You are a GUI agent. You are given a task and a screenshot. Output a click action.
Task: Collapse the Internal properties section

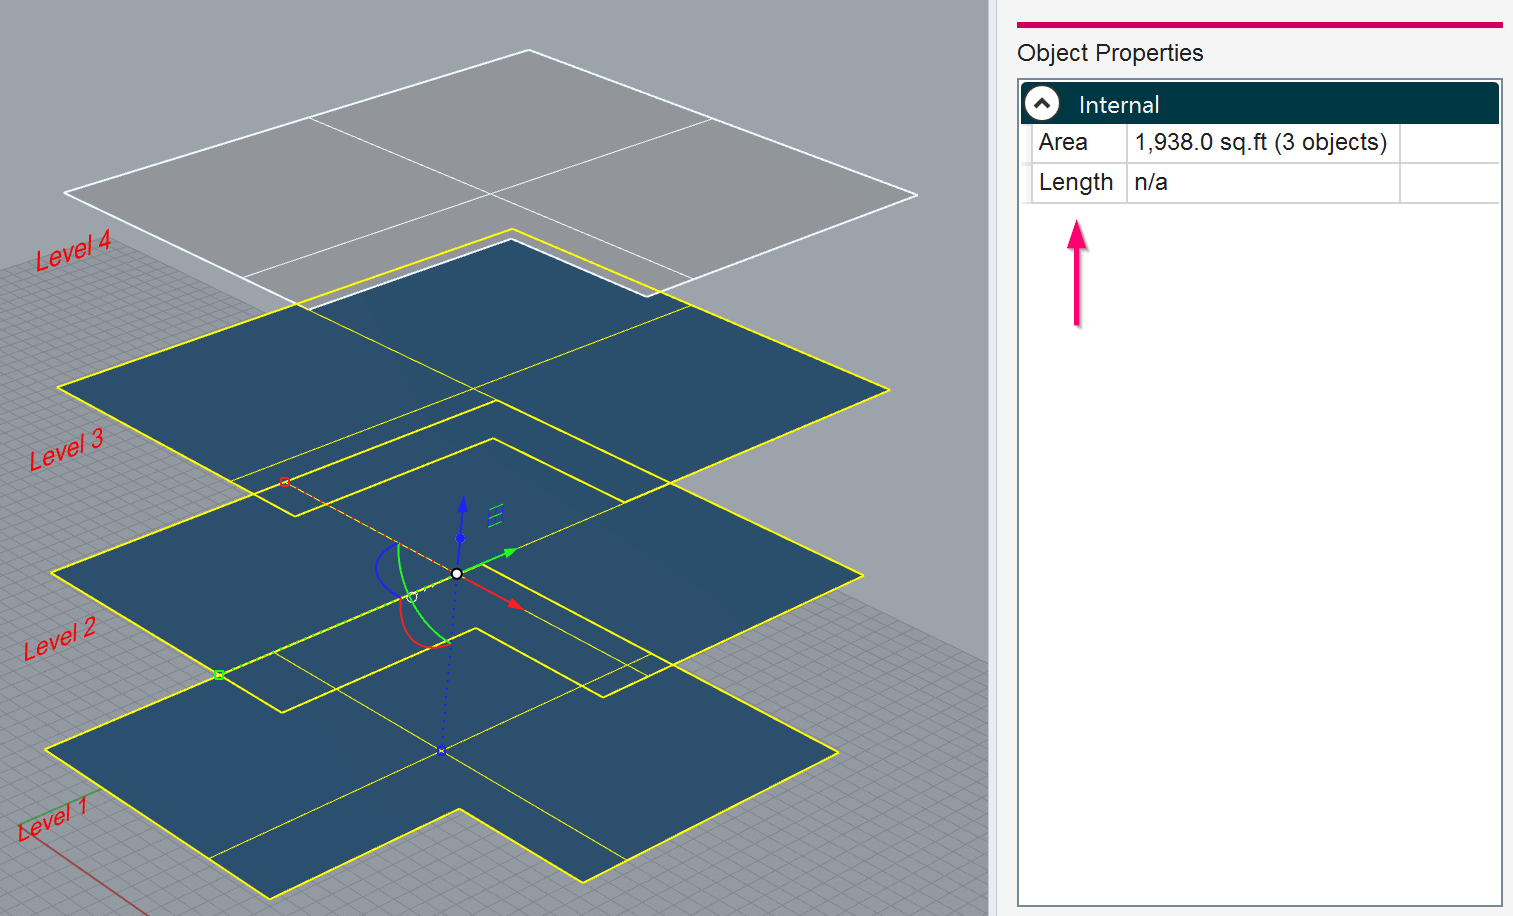(x=1041, y=103)
